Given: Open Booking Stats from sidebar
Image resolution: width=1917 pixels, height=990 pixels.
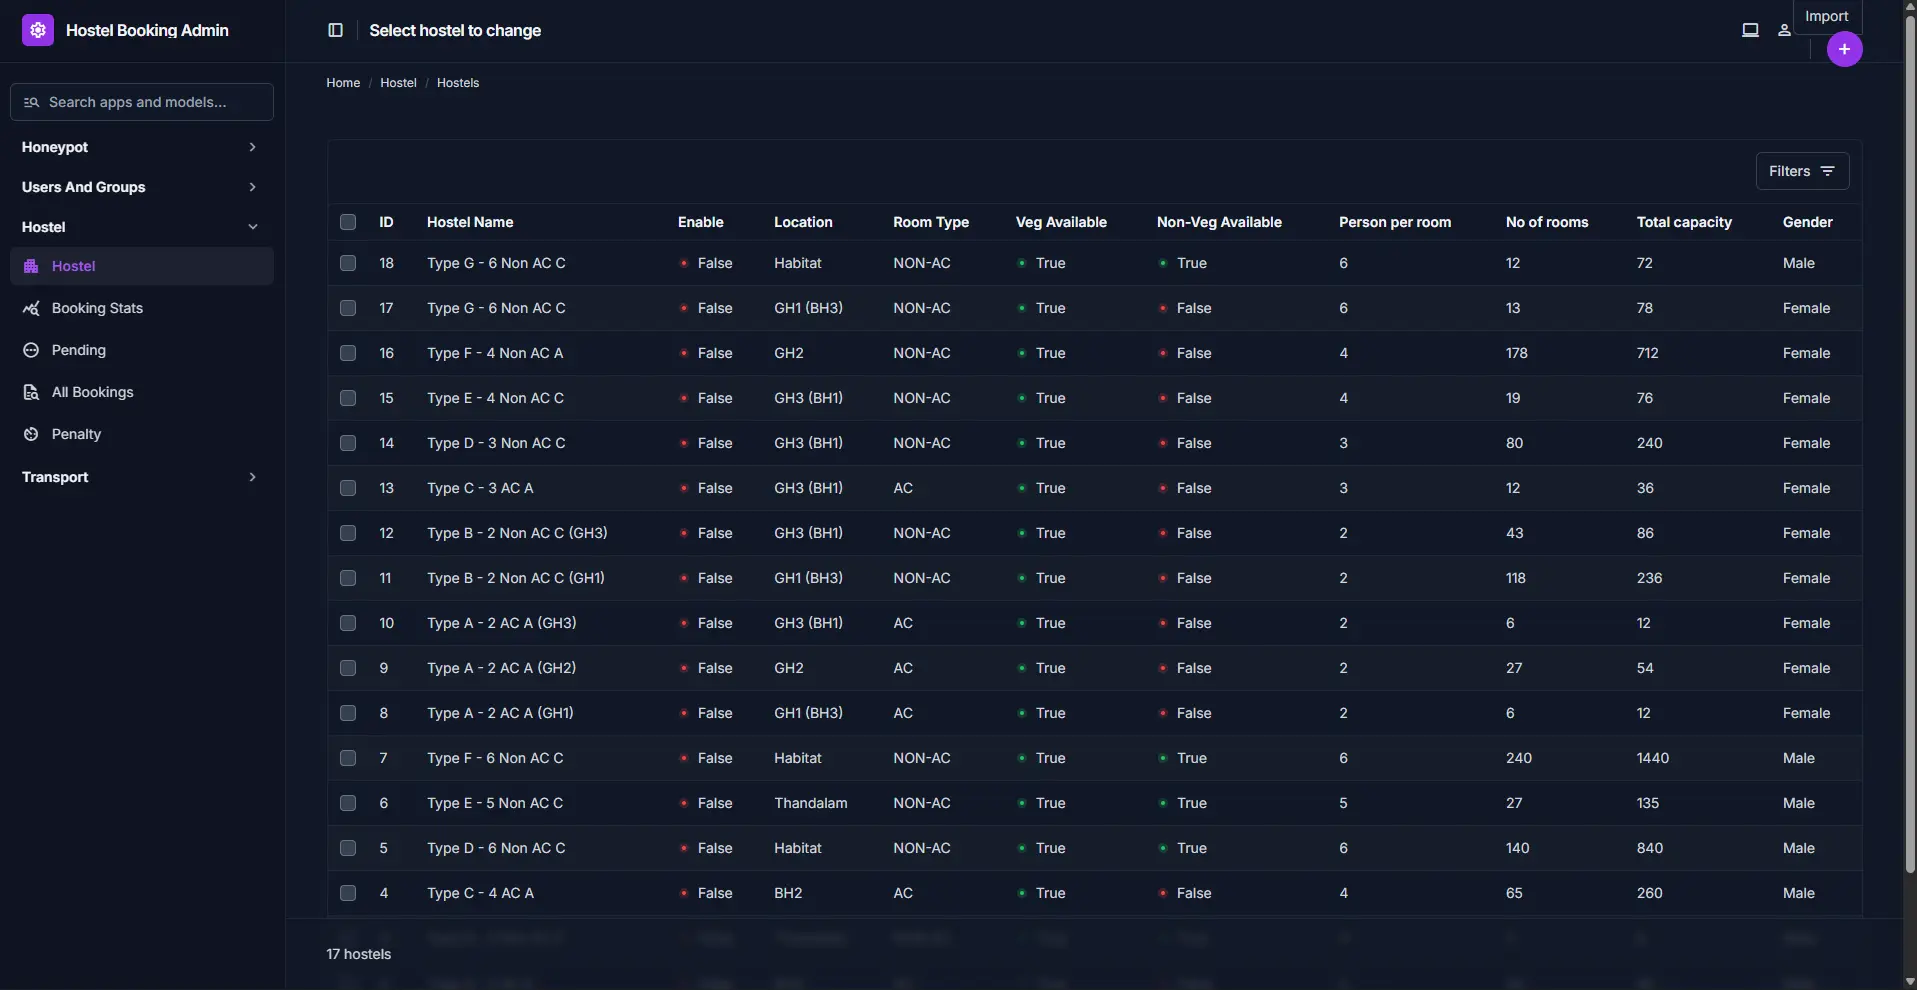Looking at the screenshot, I should [x=97, y=308].
